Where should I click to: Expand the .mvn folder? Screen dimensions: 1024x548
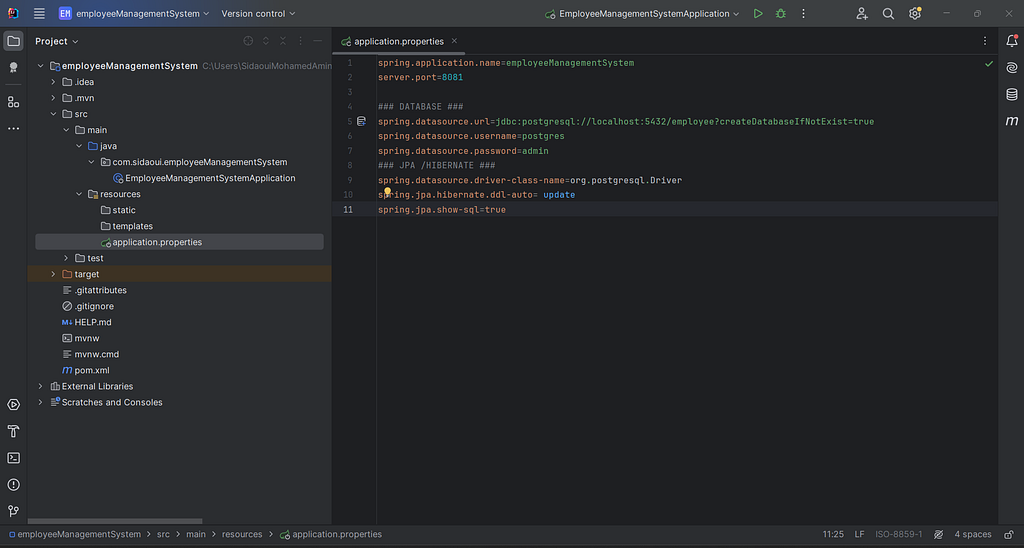pyautogui.click(x=54, y=98)
